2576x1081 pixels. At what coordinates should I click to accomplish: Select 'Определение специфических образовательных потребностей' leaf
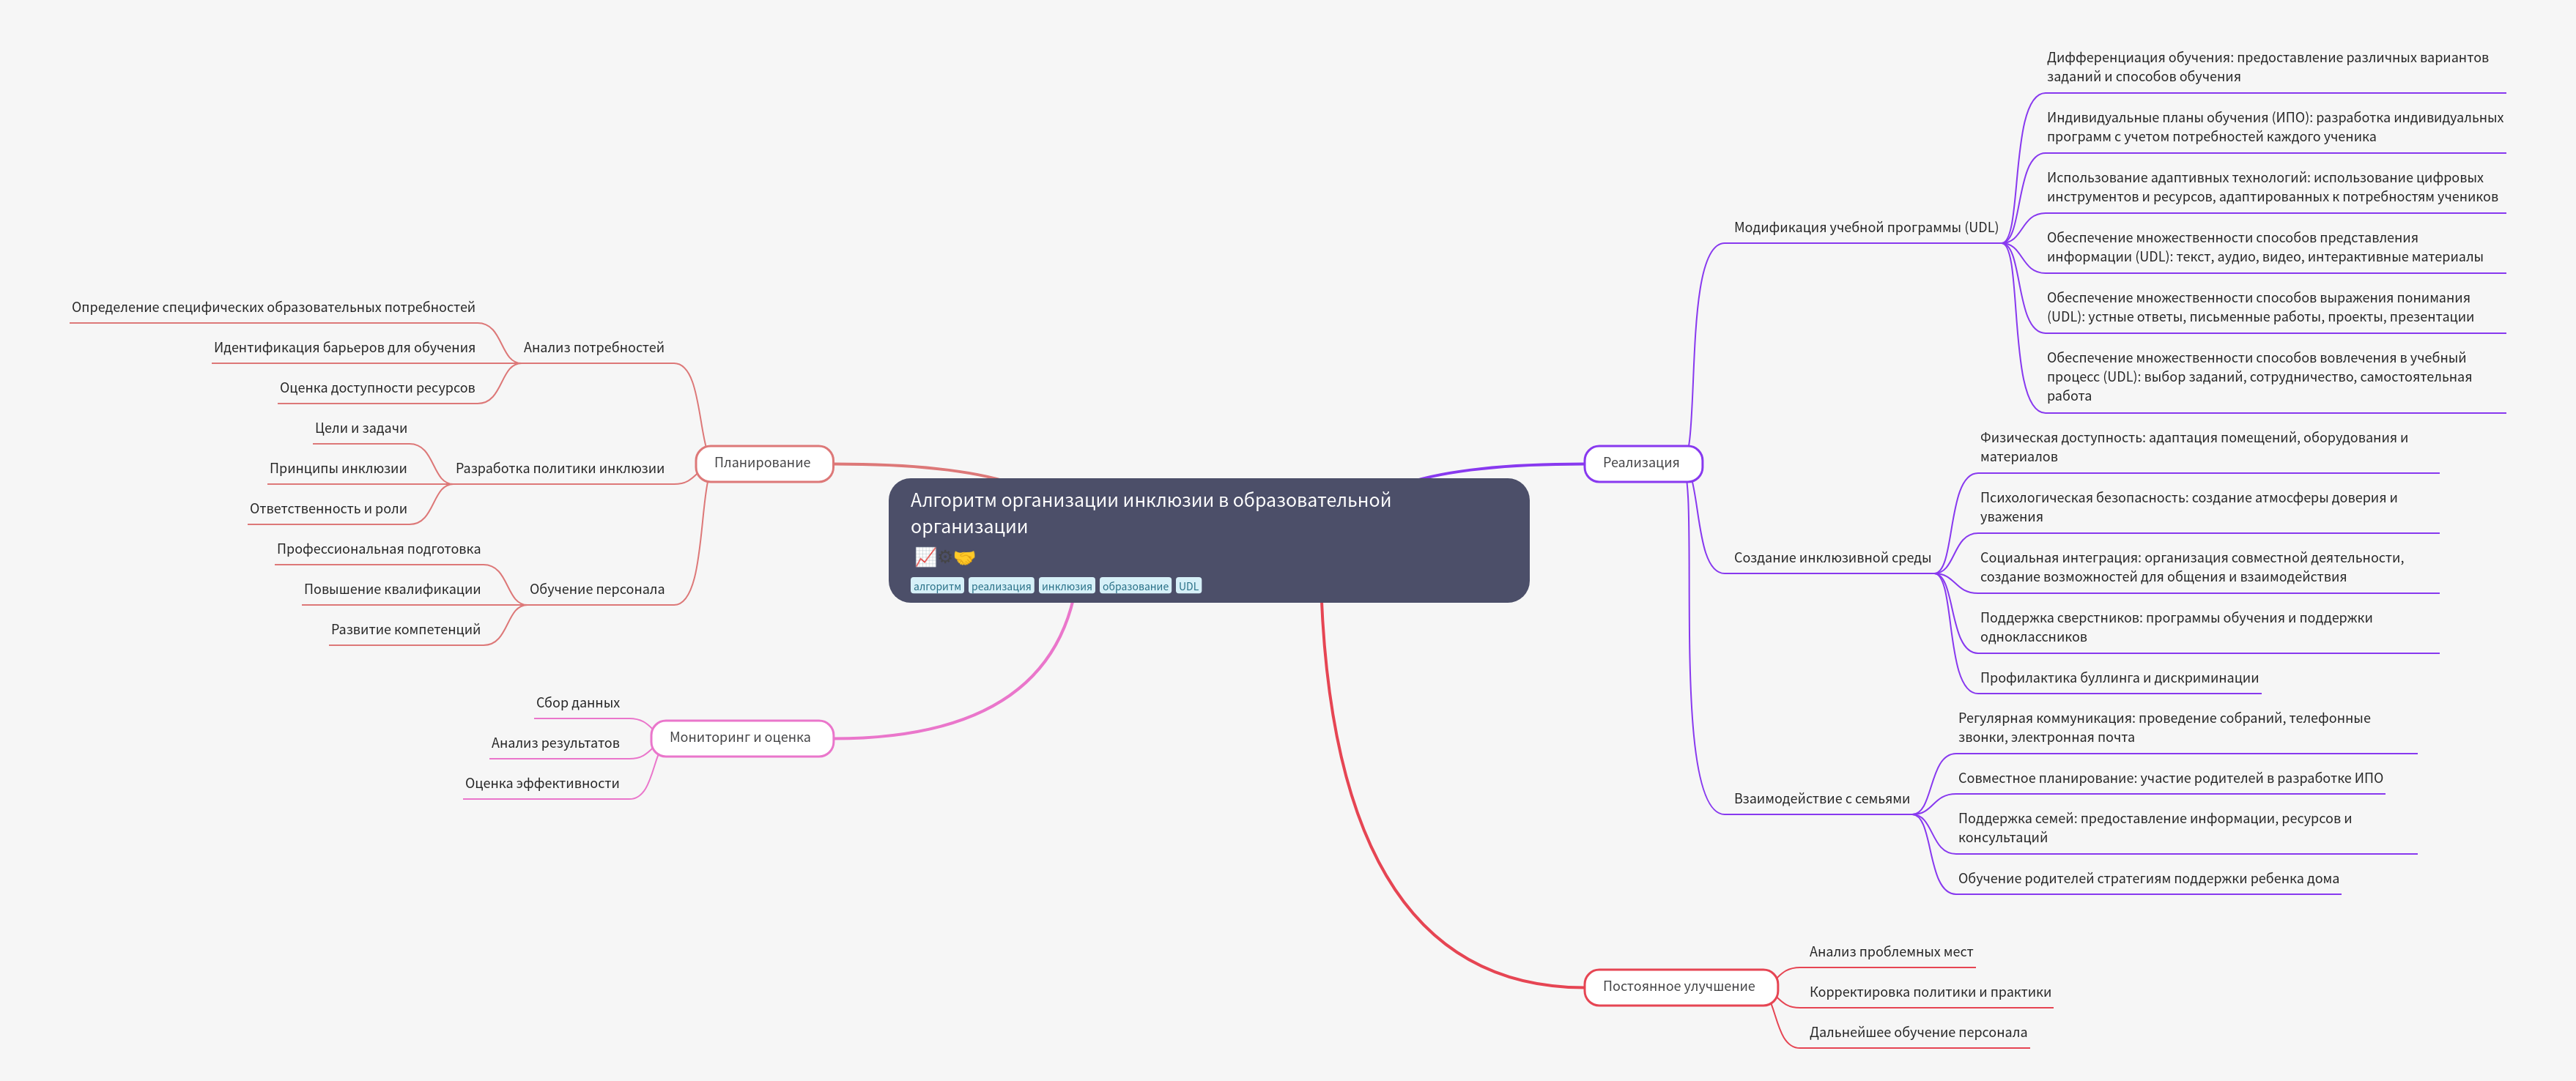click(273, 308)
